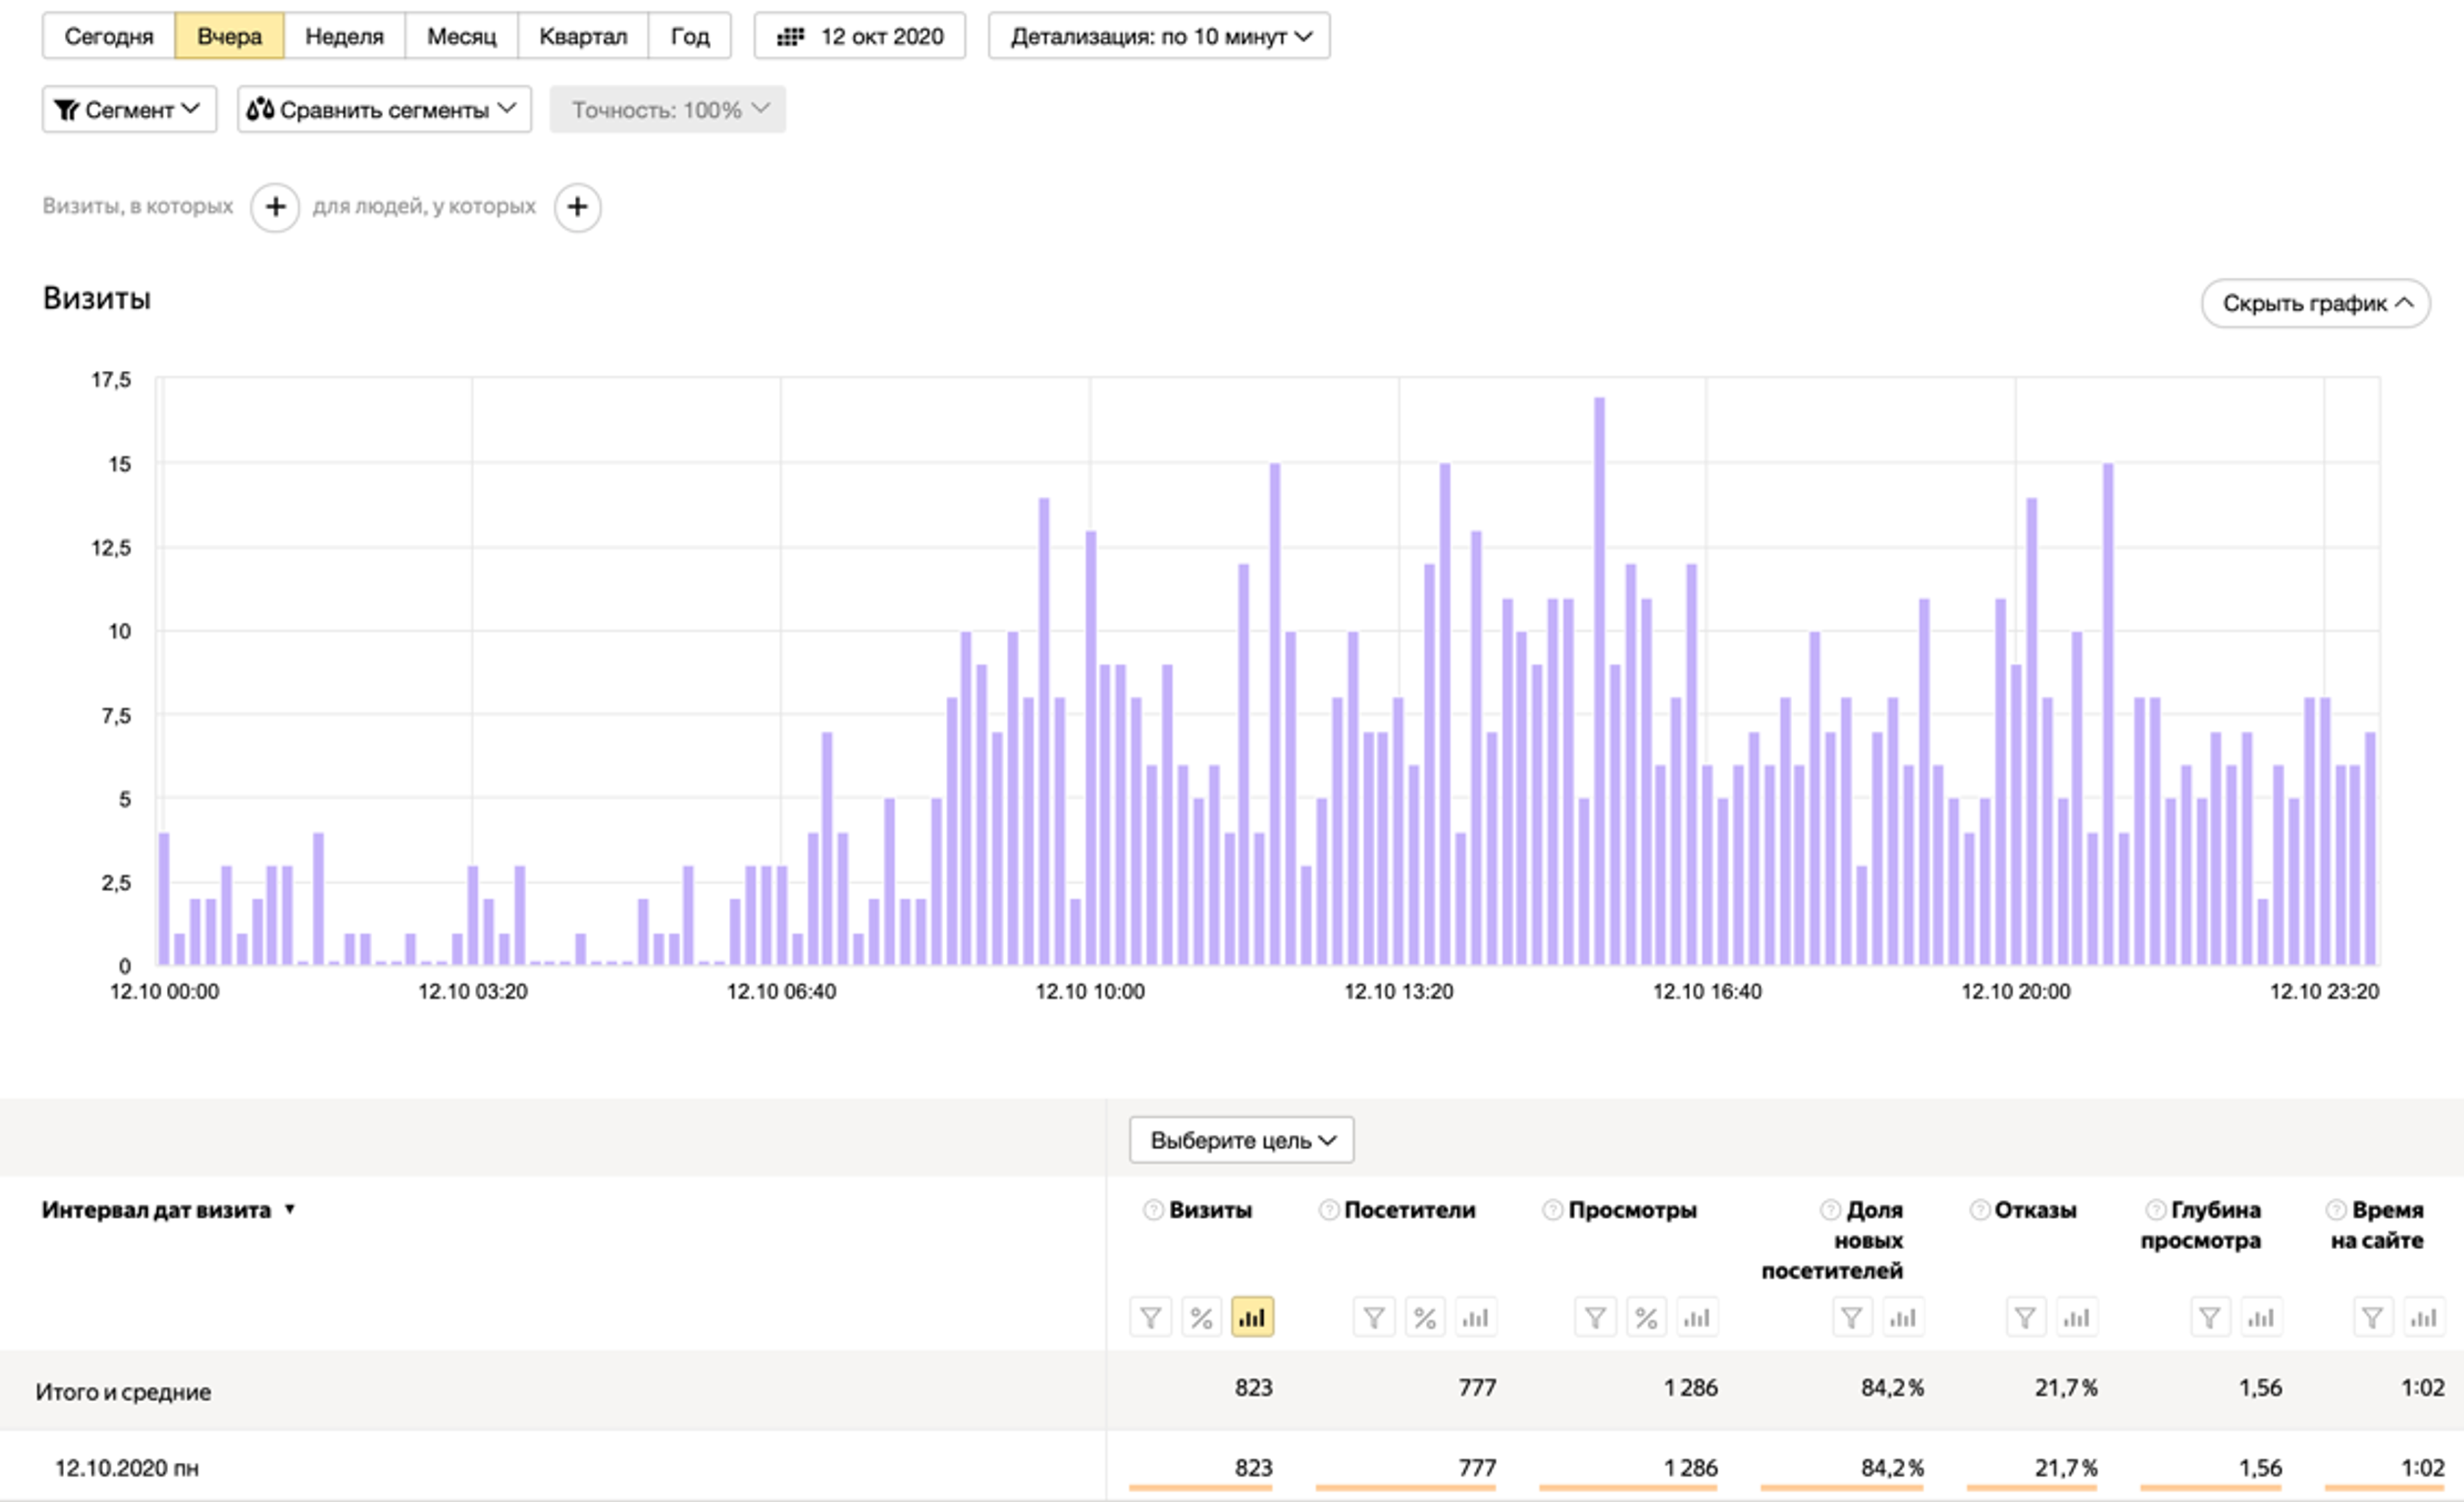Click the chart icon under Просмотры column

[x=1697, y=1318]
